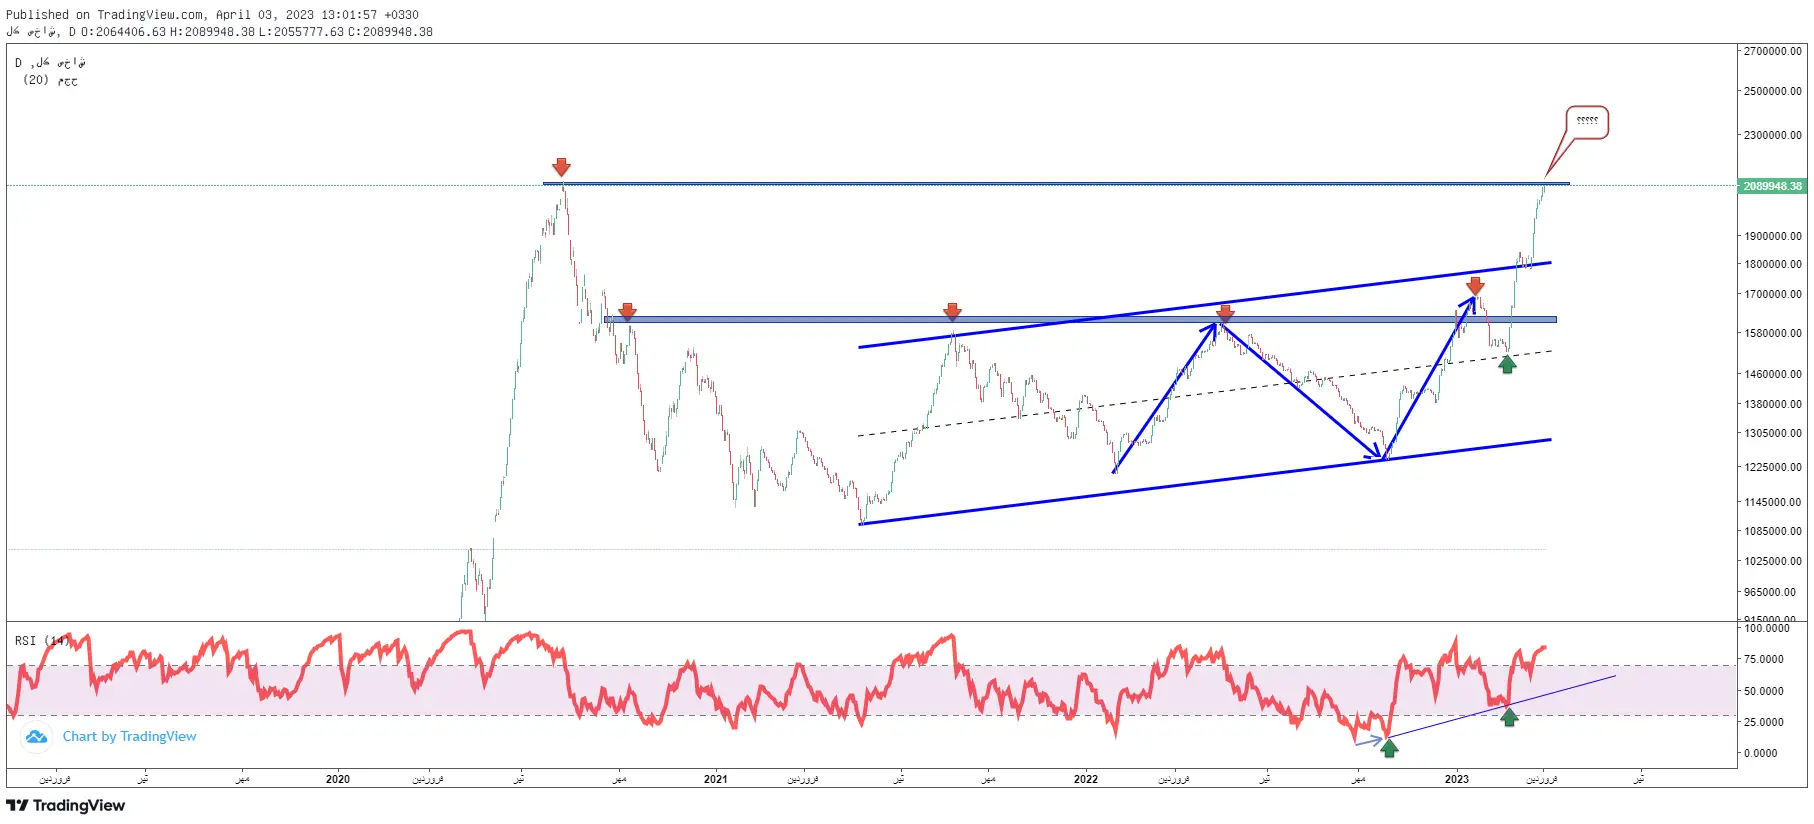This screenshot has height=824, width=1814.
Task: Click the RSI 75.0000 scale label
Action: (1764, 659)
